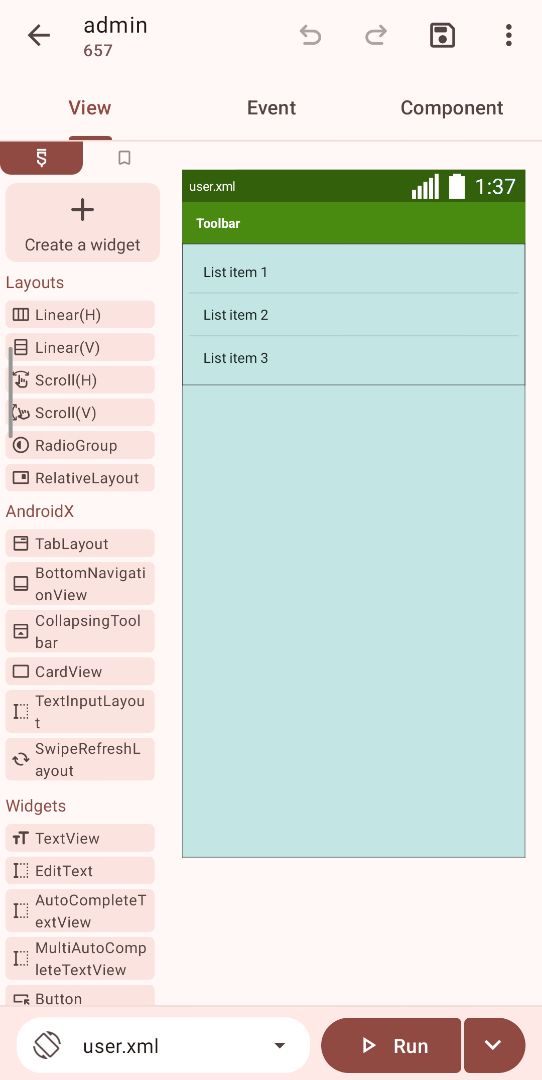Select the green Toolbar in preview
Image resolution: width=542 pixels, height=1080 pixels.
click(x=353, y=223)
